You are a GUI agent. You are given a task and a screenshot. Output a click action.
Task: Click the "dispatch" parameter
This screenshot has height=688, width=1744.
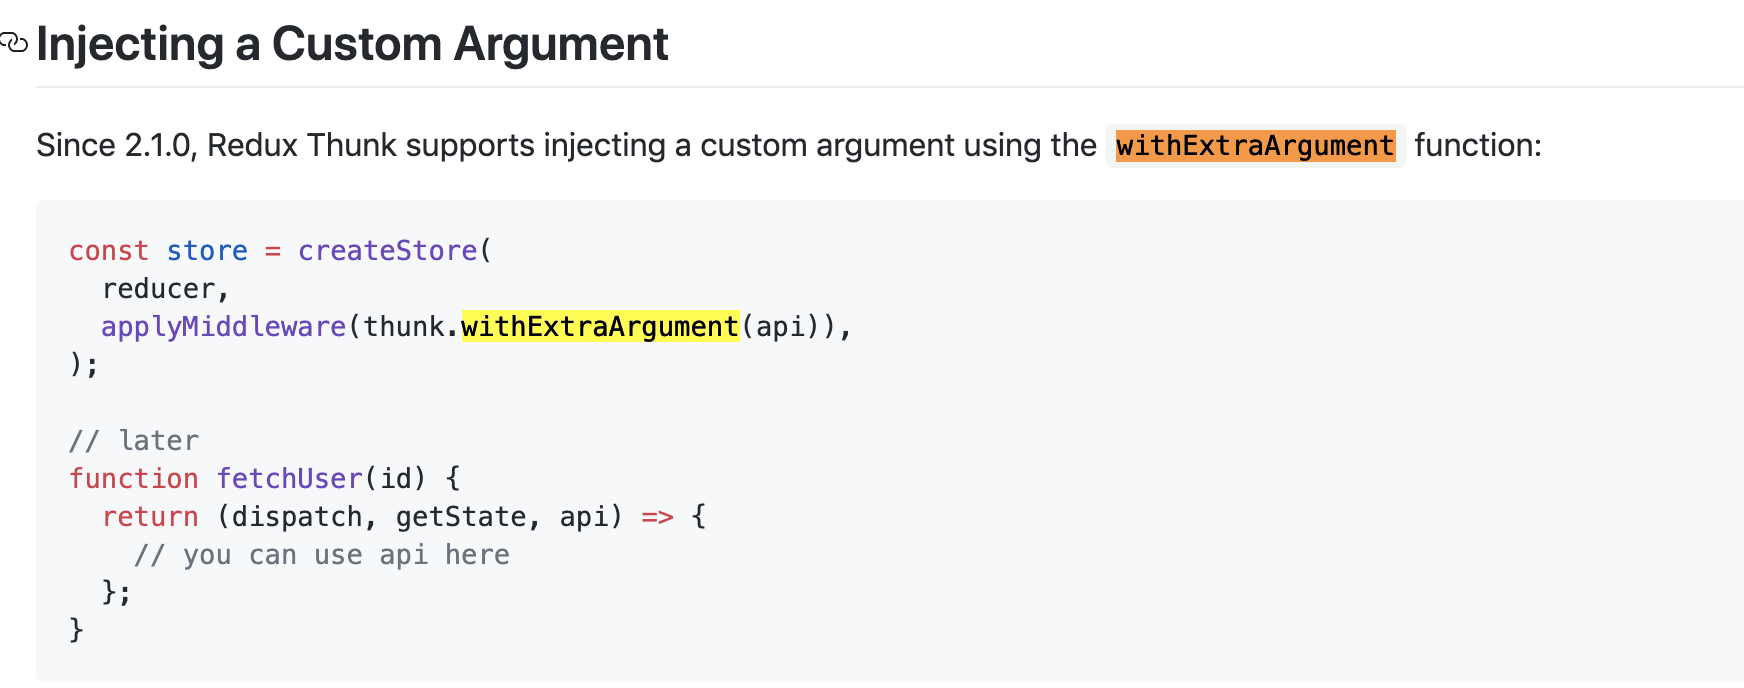[297, 517]
